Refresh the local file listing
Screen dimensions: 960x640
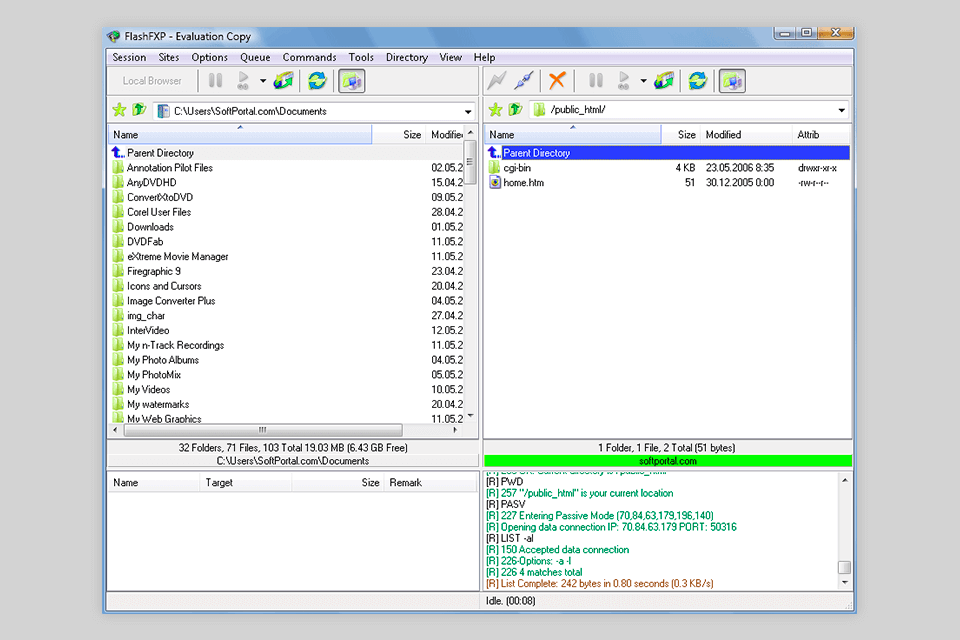[x=317, y=81]
